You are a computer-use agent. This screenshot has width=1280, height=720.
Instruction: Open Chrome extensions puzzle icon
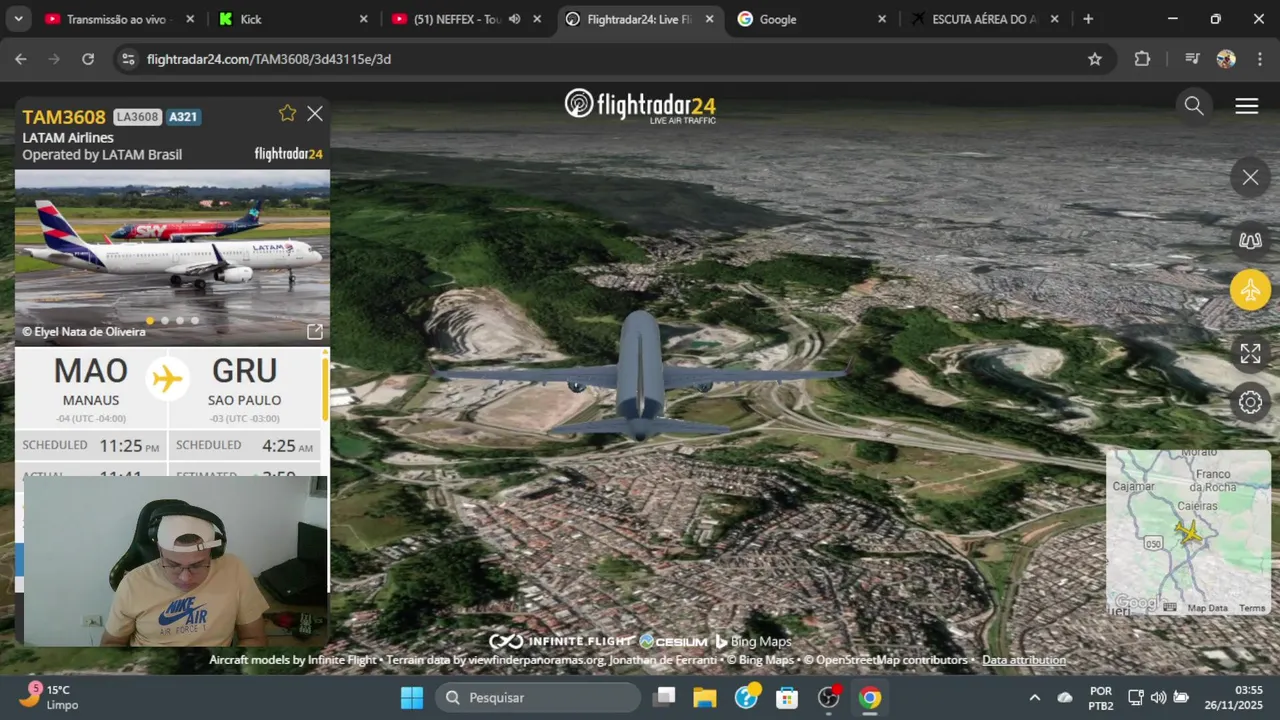click(1142, 59)
